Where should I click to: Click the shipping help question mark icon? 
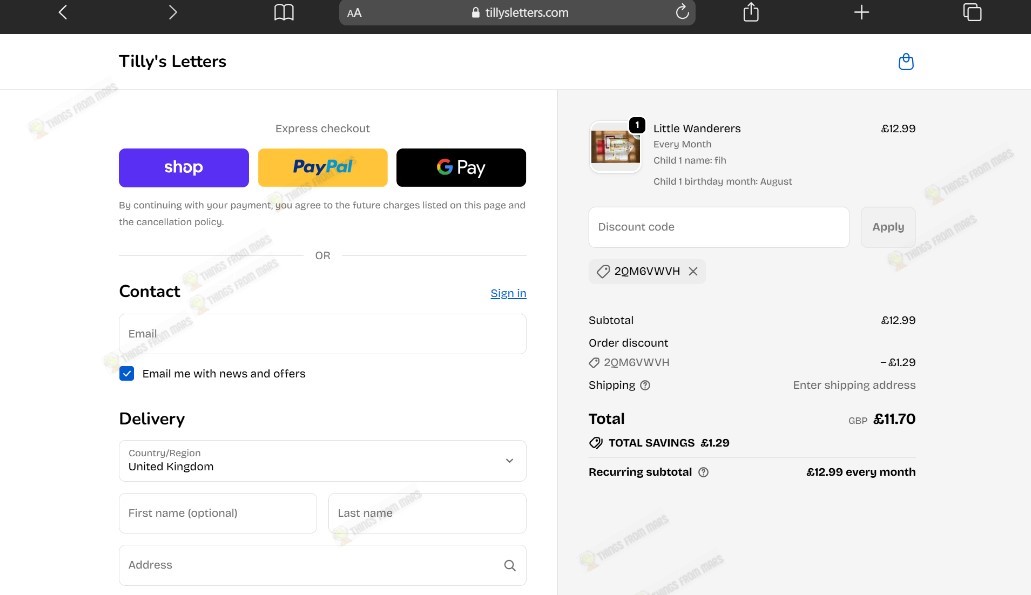tap(645, 385)
